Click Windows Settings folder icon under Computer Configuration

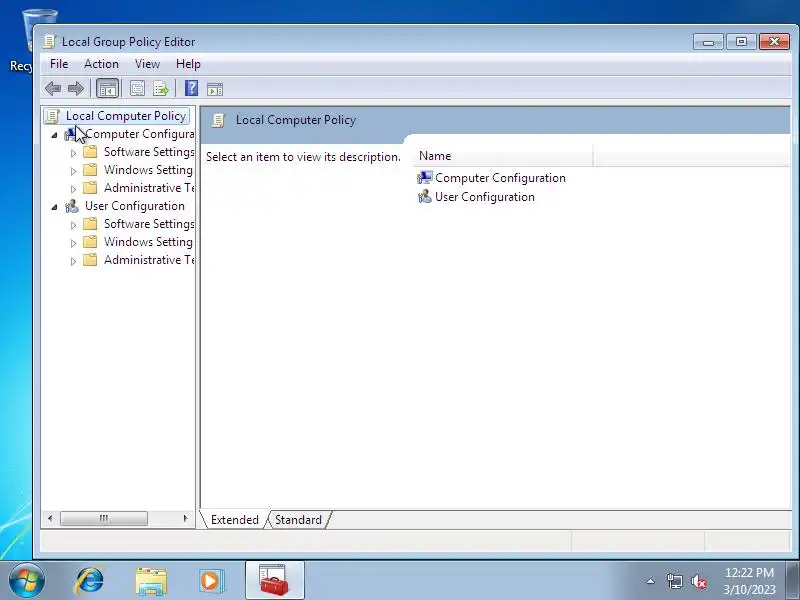click(90, 170)
